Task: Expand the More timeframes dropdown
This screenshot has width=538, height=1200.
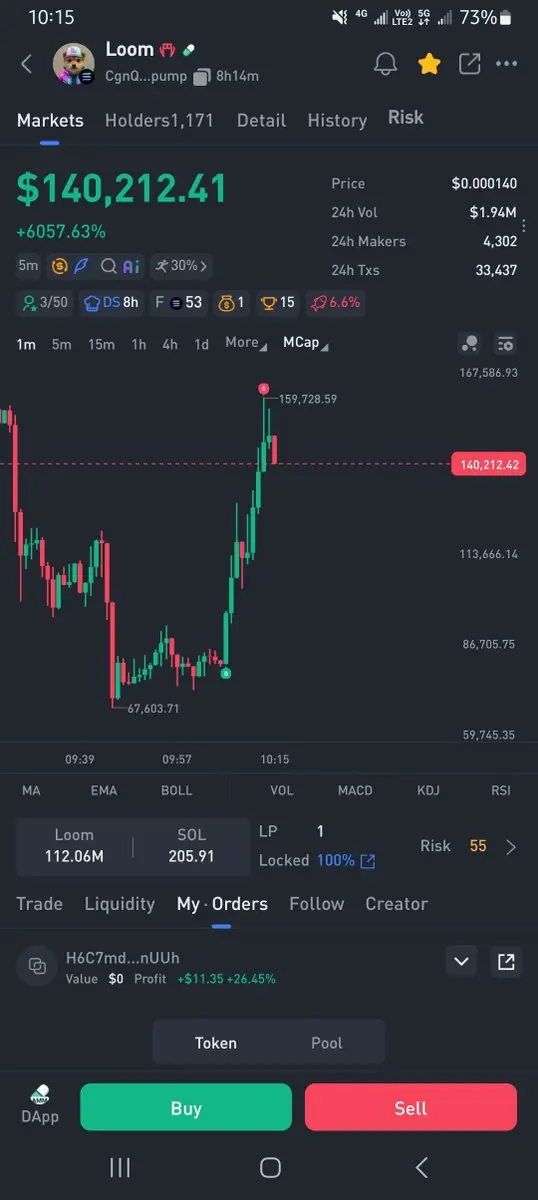Action: (x=246, y=342)
